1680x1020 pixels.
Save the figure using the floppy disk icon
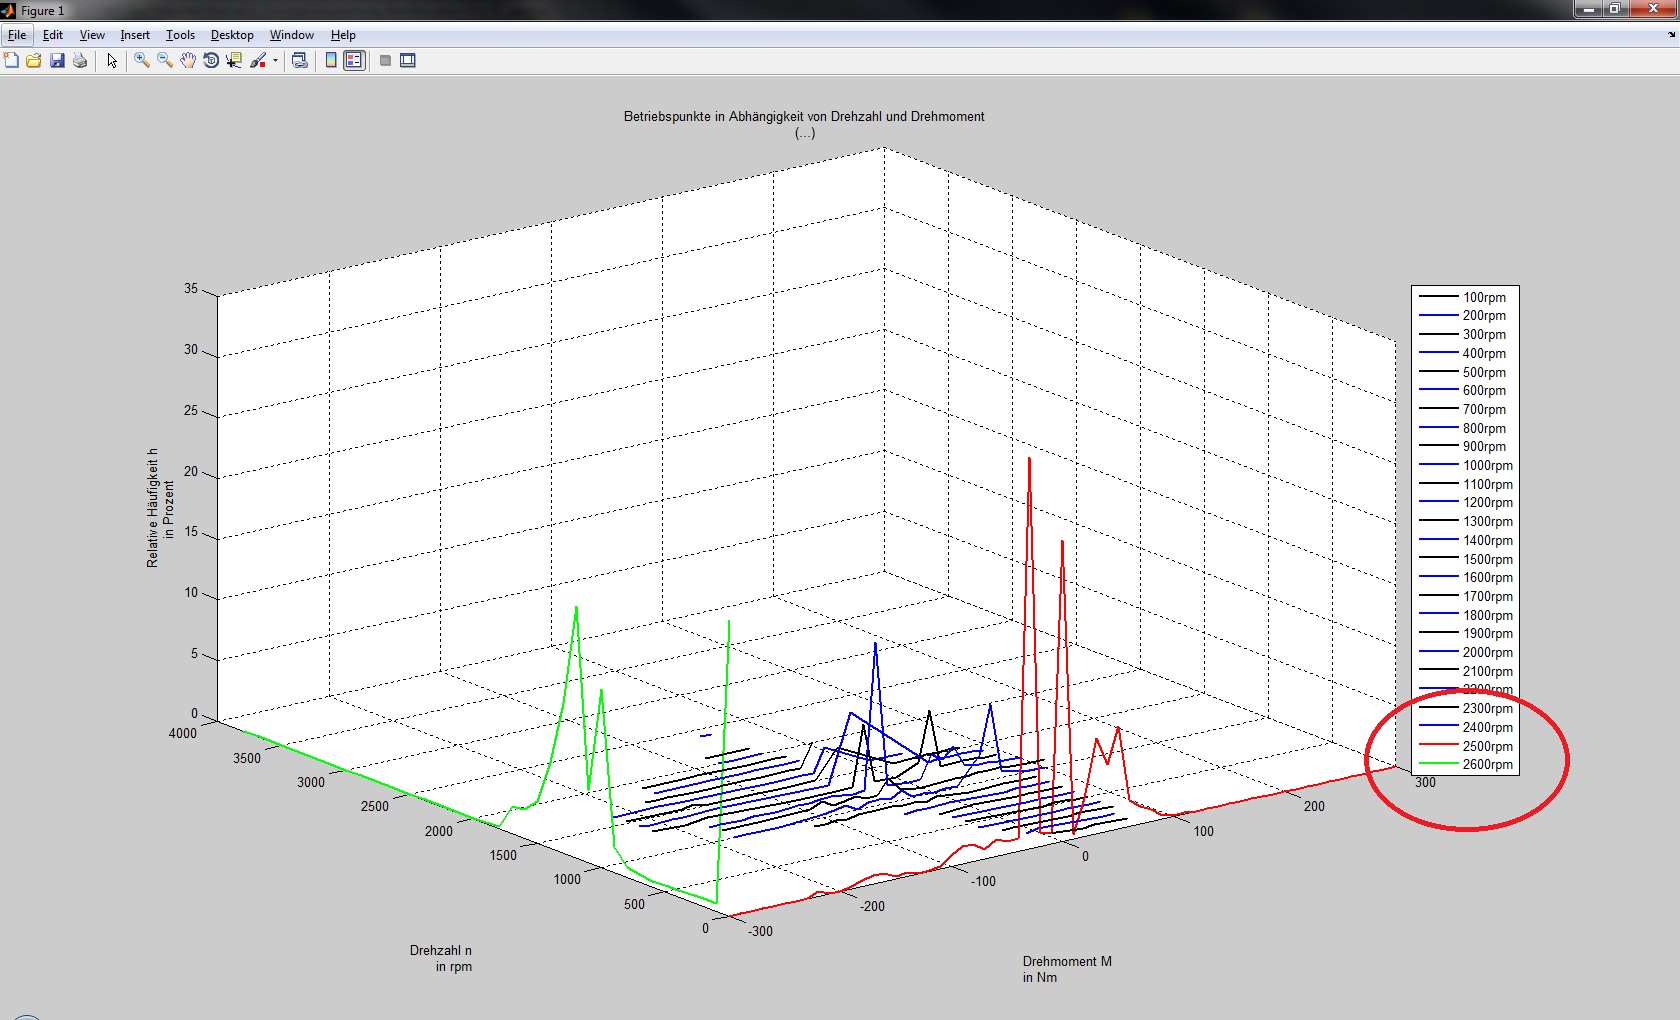[x=57, y=61]
